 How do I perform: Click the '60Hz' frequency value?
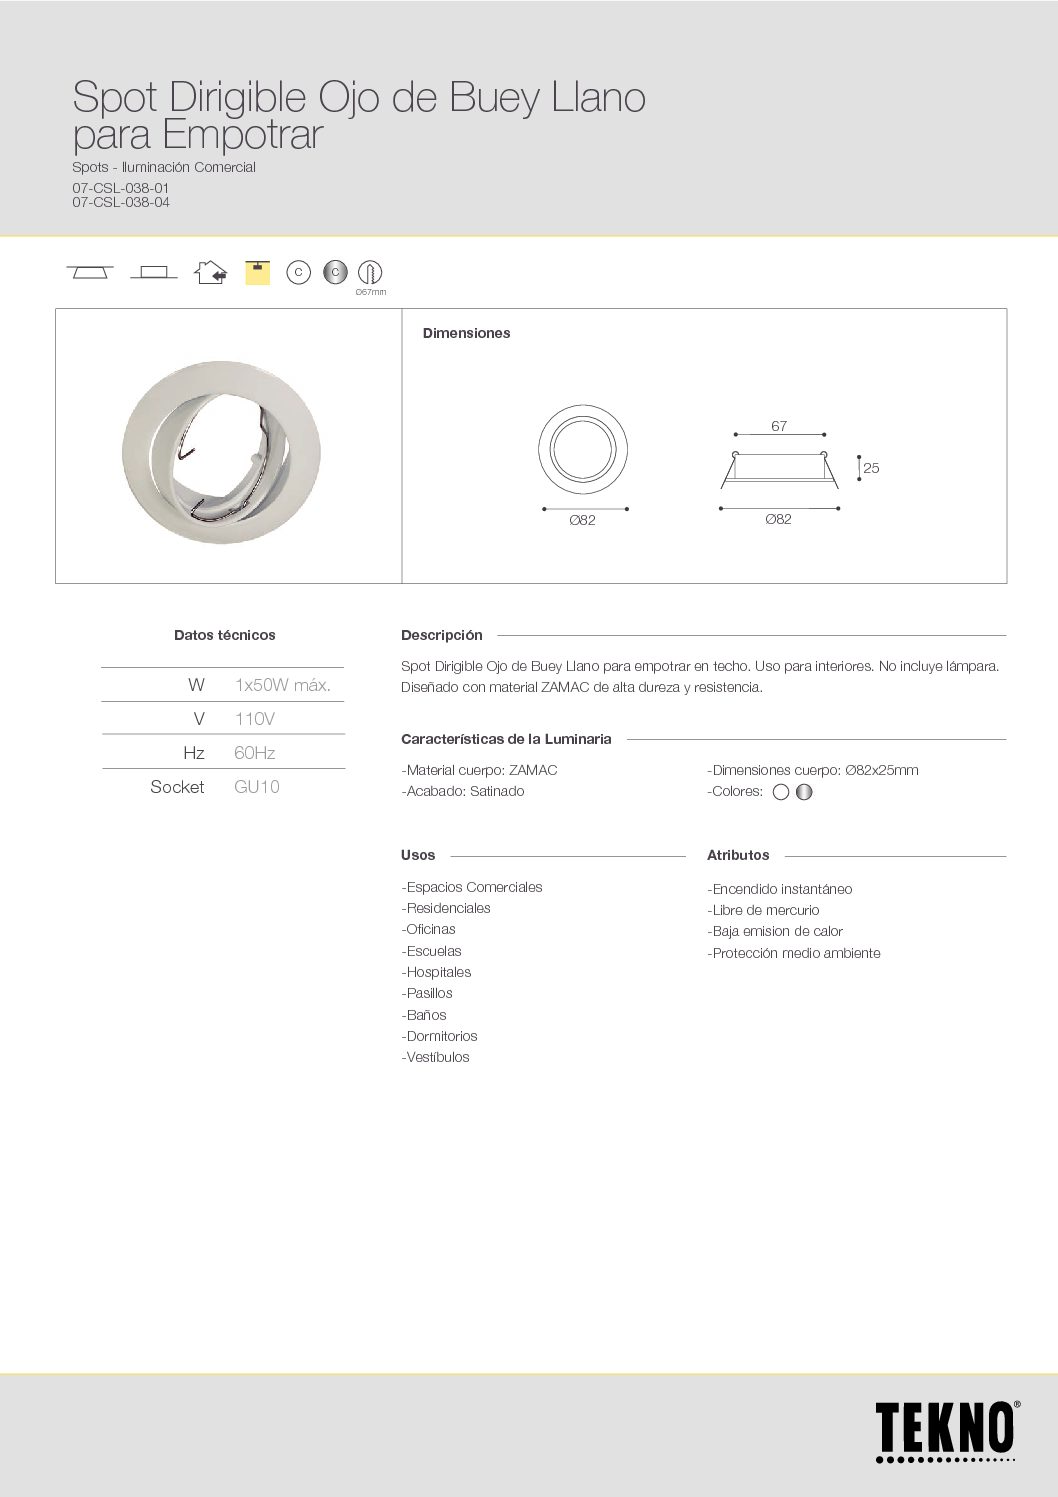(255, 753)
